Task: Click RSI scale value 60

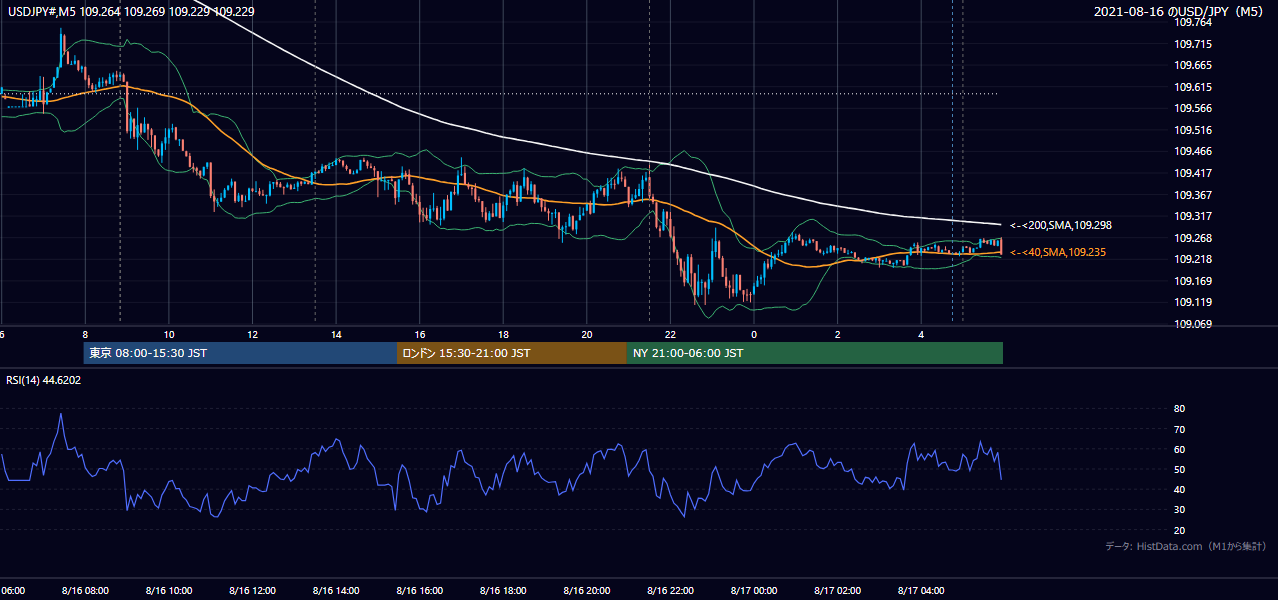Action: tap(1179, 449)
